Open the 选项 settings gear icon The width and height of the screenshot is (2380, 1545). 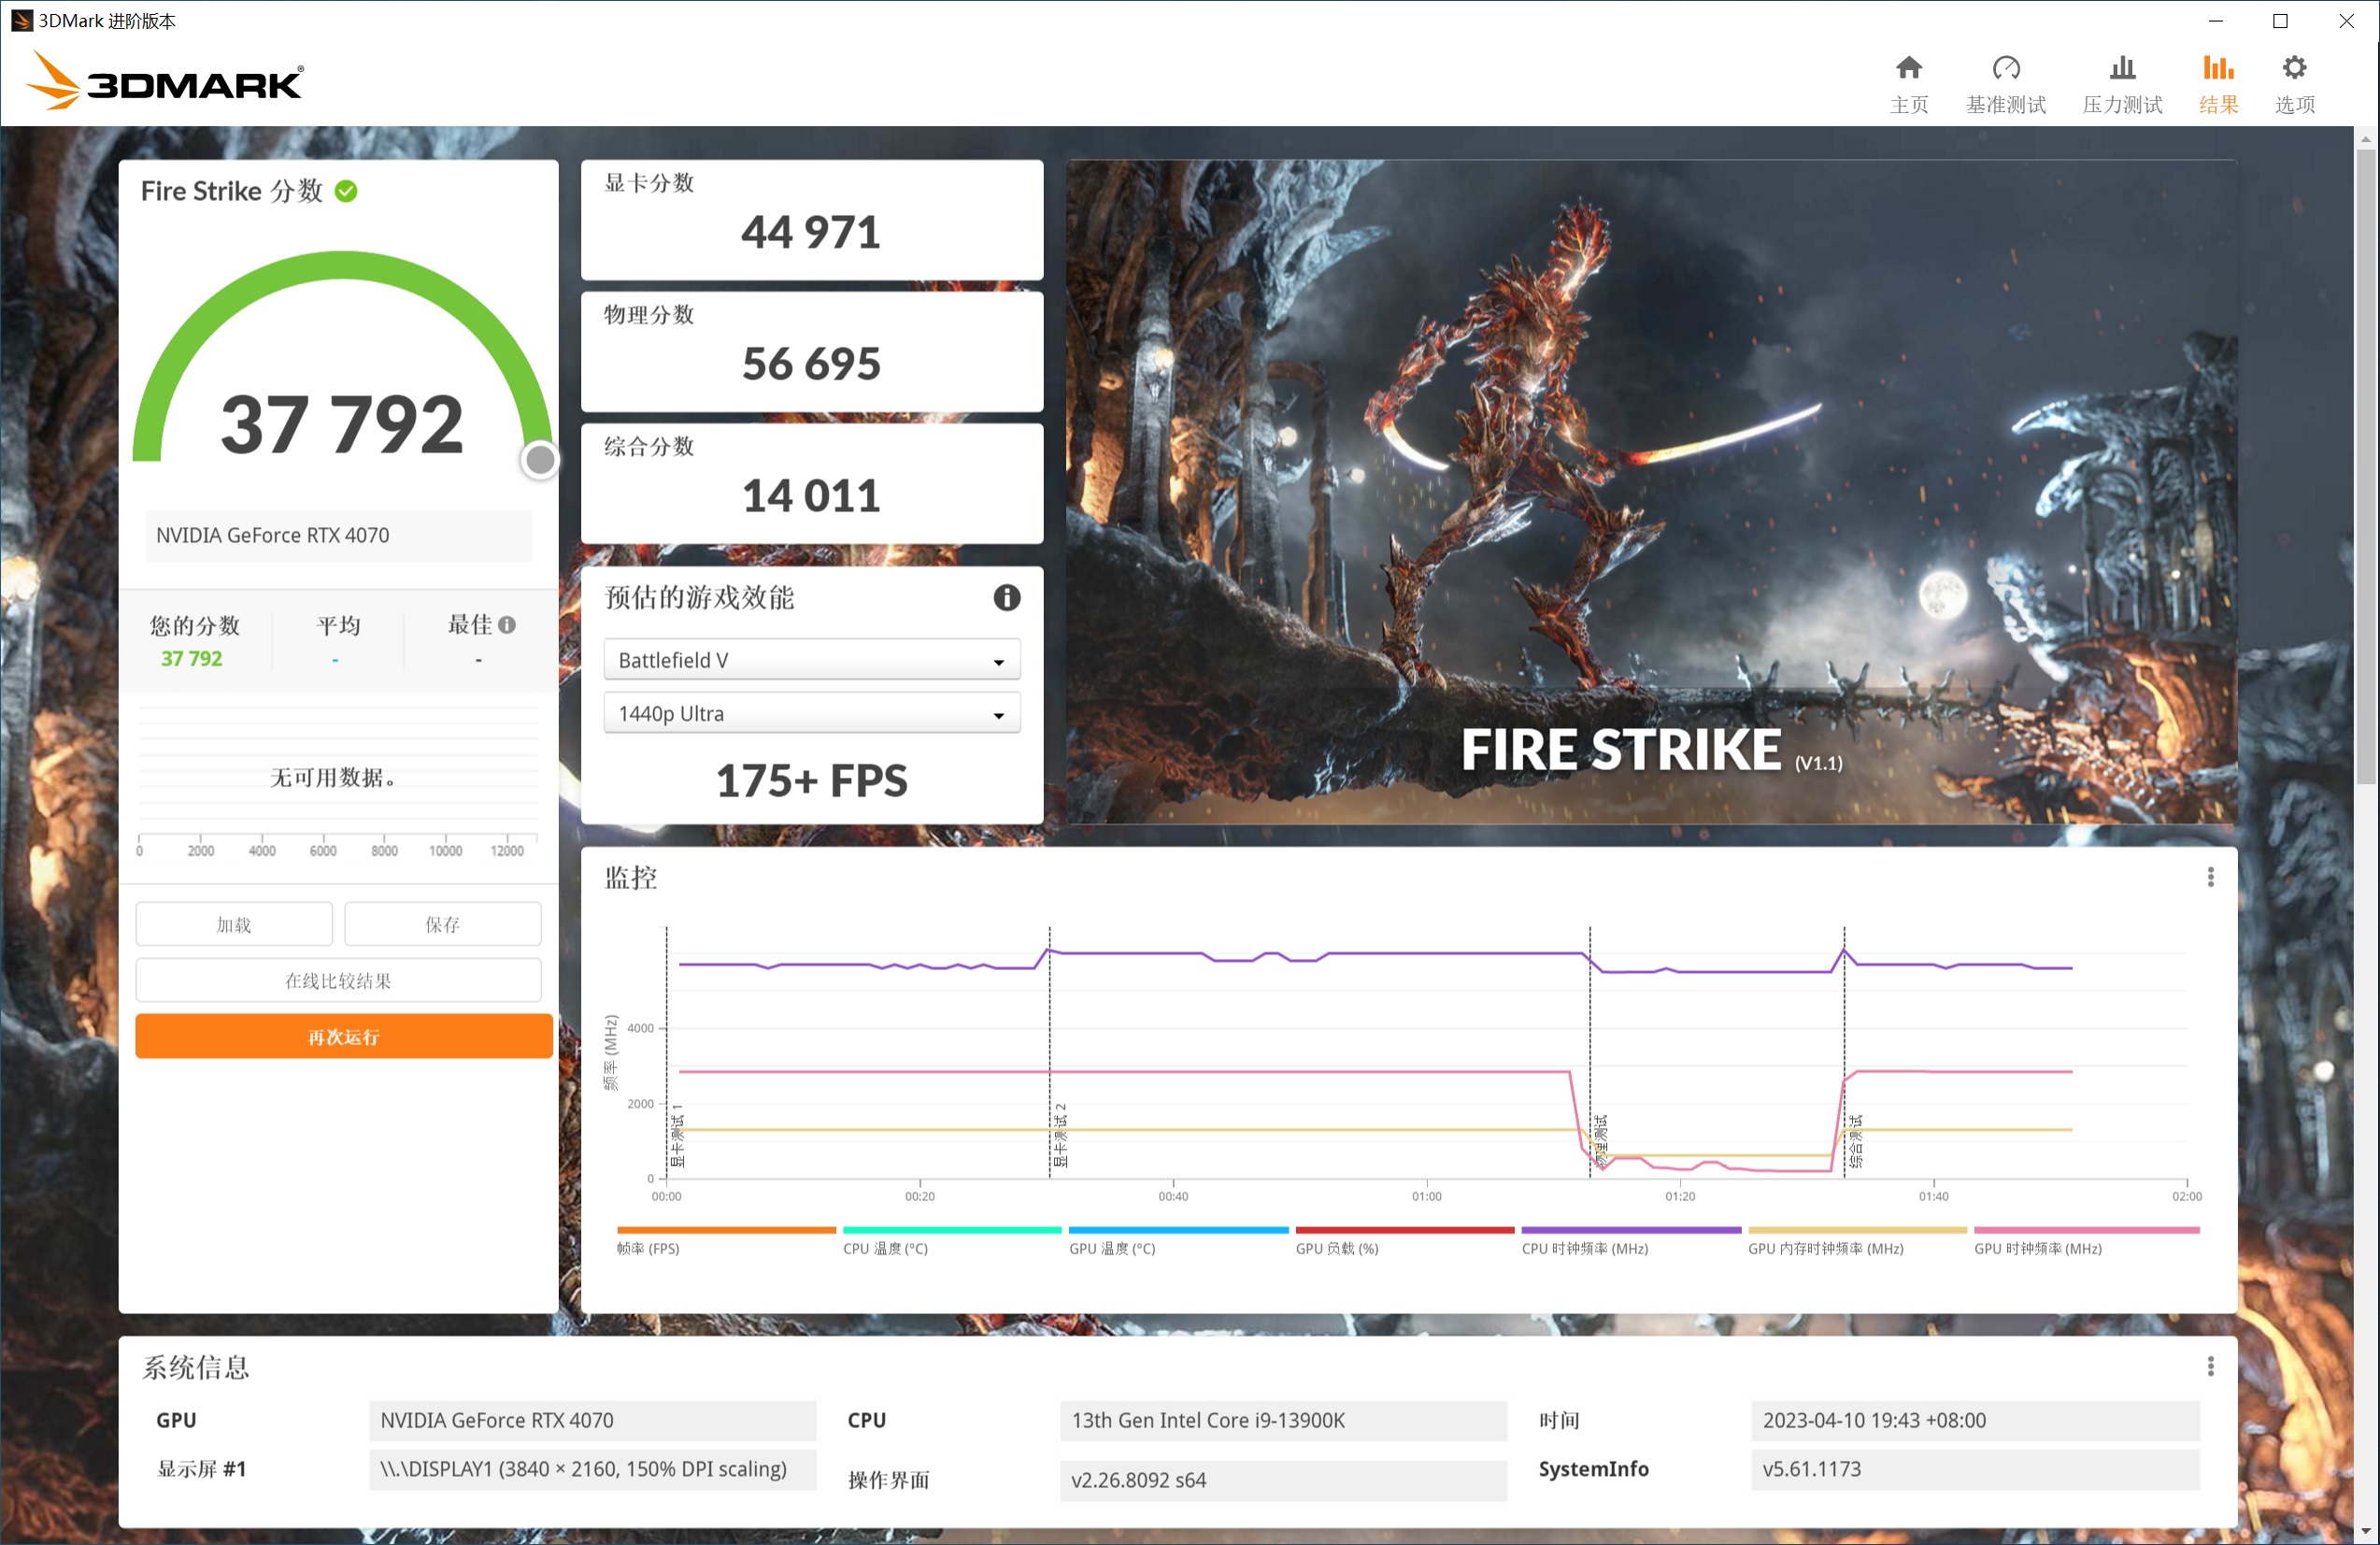tap(2294, 68)
